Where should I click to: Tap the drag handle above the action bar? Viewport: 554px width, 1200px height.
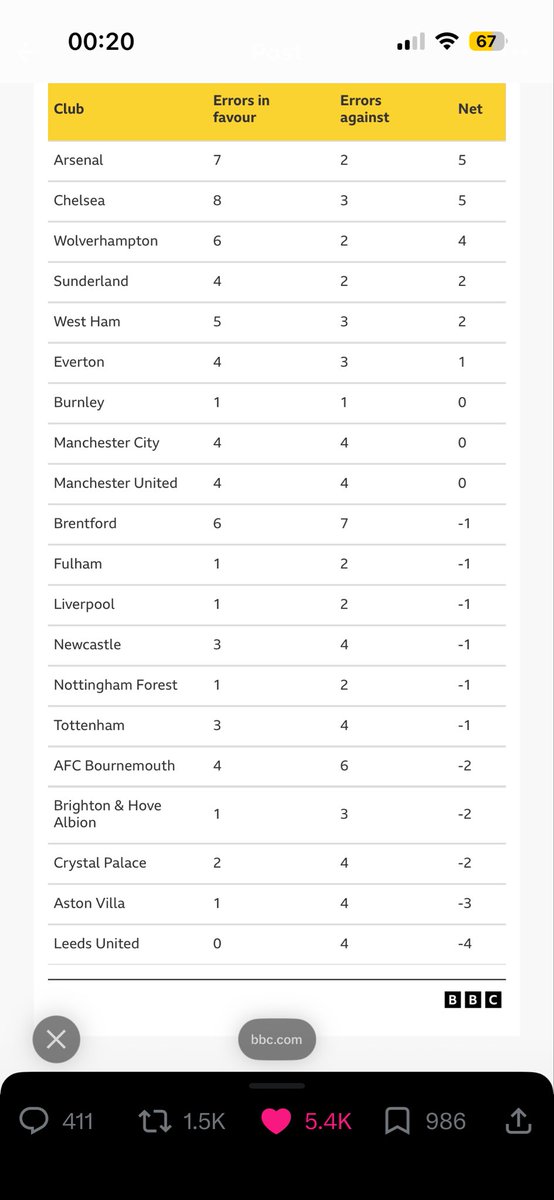277,1085
